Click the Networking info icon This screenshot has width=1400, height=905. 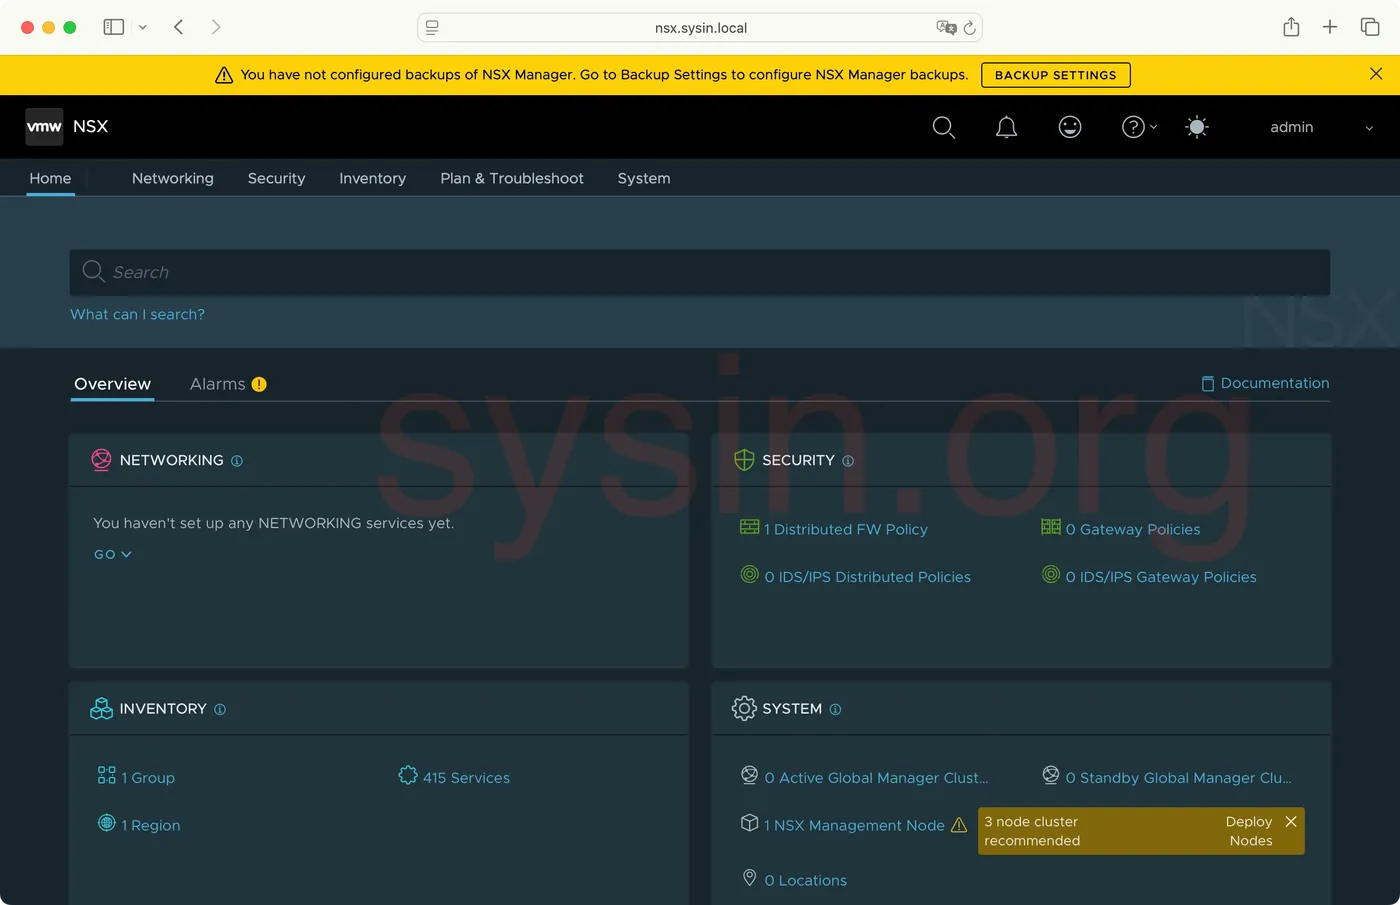[x=237, y=461]
